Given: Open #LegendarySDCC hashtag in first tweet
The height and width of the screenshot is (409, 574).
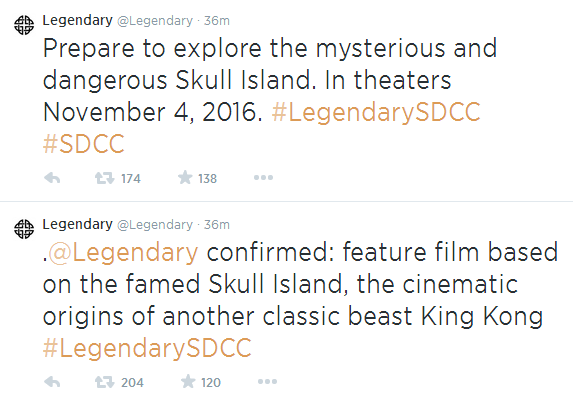Looking at the screenshot, I should 376,112.
